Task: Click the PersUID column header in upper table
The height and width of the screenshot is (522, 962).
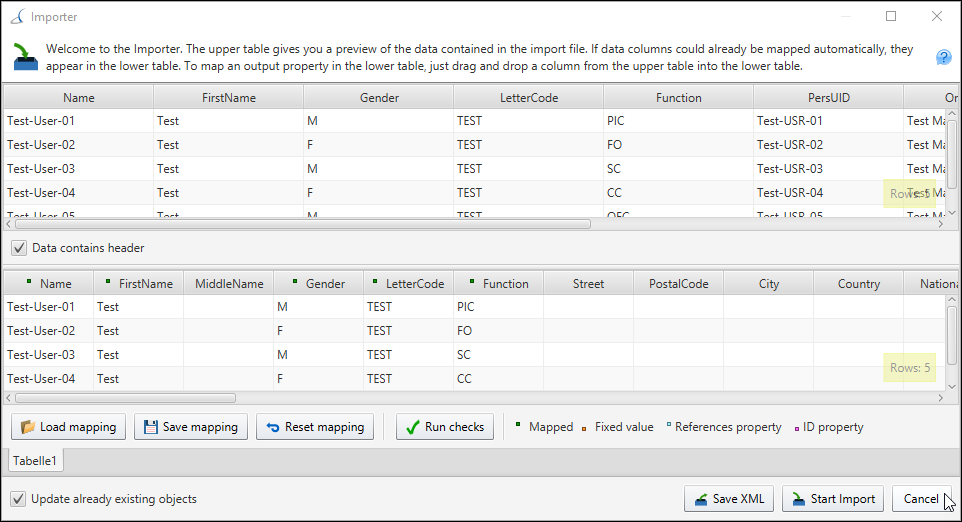Action: [828, 98]
